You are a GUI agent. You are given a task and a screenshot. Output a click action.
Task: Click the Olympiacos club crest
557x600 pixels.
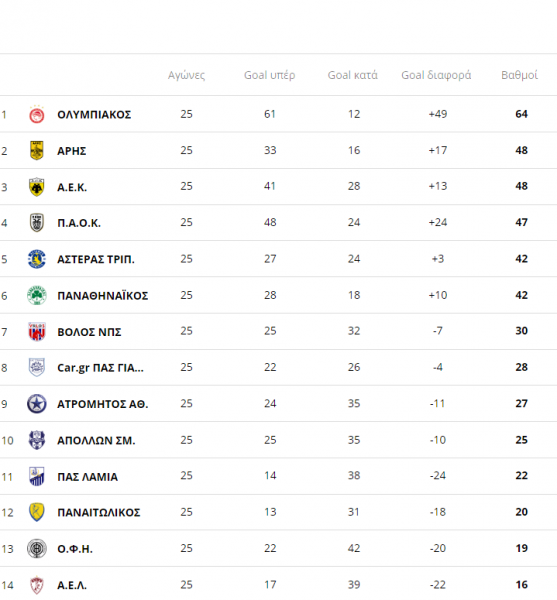pyautogui.click(x=37, y=114)
